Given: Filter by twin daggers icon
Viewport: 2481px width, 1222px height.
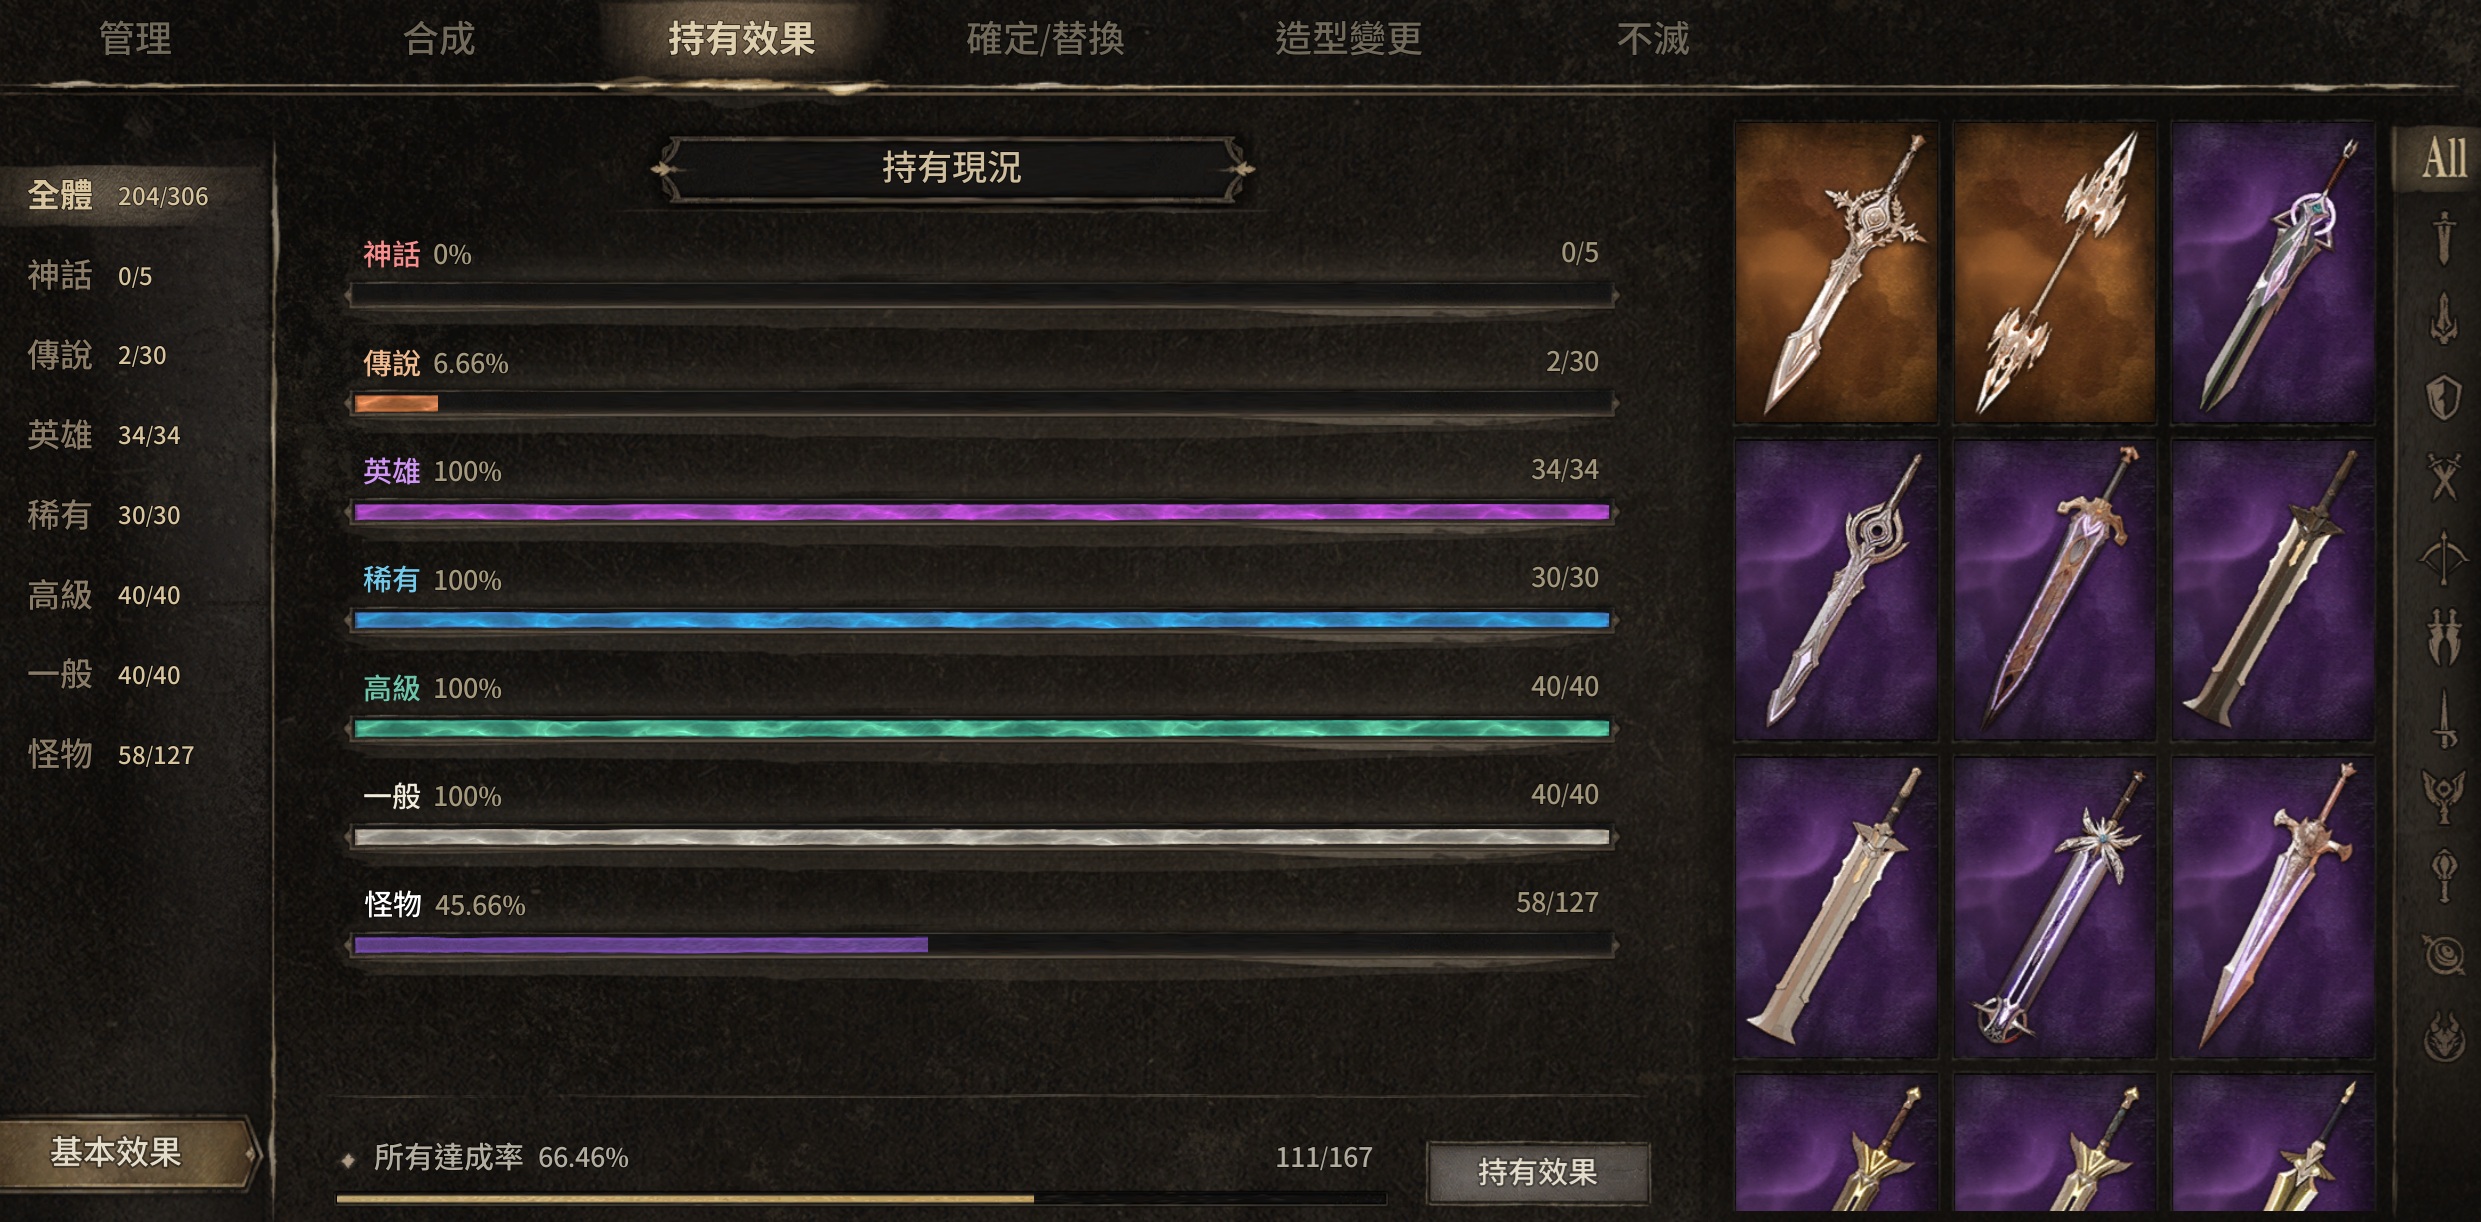Looking at the screenshot, I should pyautogui.click(x=2443, y=636).
